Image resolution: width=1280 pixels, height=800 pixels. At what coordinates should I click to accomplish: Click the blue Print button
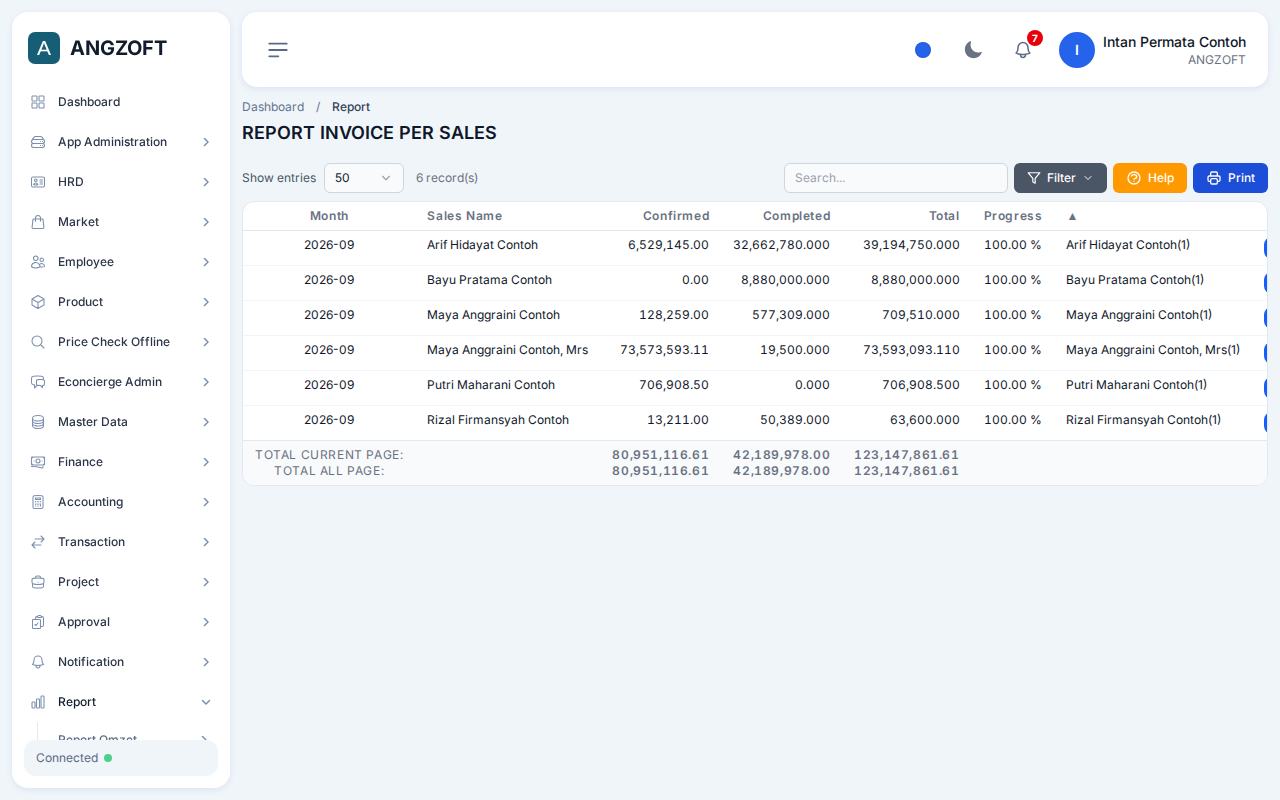1230,178
